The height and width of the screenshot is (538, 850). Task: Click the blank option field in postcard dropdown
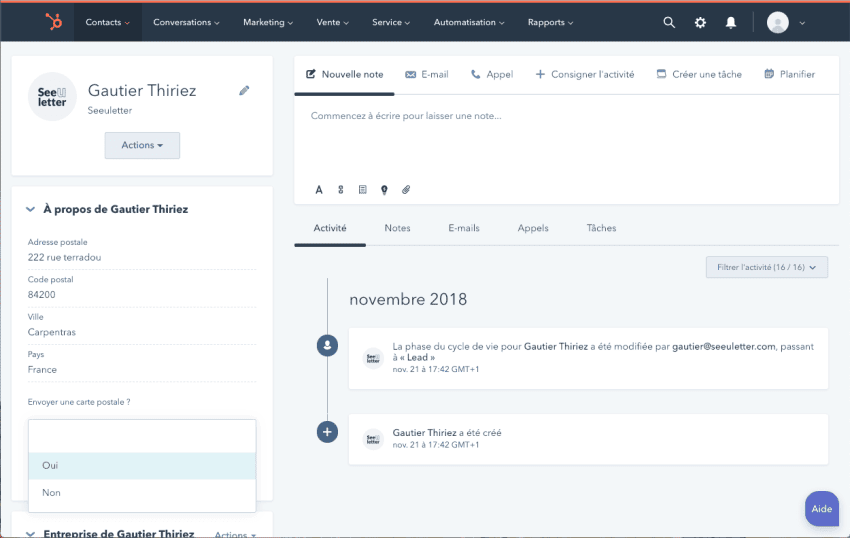coord(142,436)
